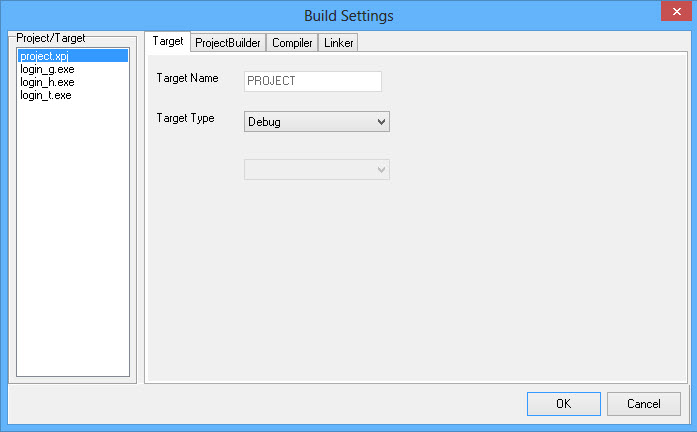The height and width of the screenshot is (432, 697).
Task: Select login_h.exe target
Action: (47, 82)
